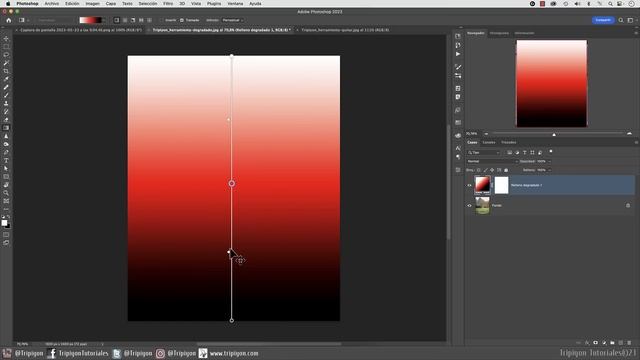The height and width of the screenshot is (360, 640).
Task: Select the Rectangular Marquee tool
Action: tap(6, 47)
